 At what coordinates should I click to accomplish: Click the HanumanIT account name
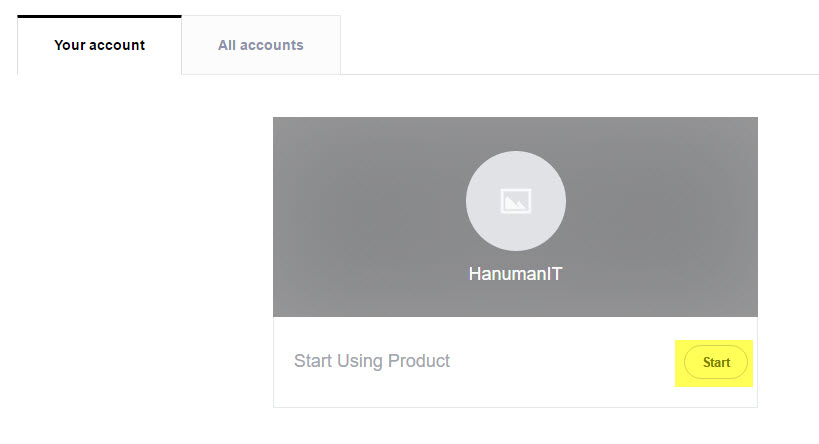point(515,274)
